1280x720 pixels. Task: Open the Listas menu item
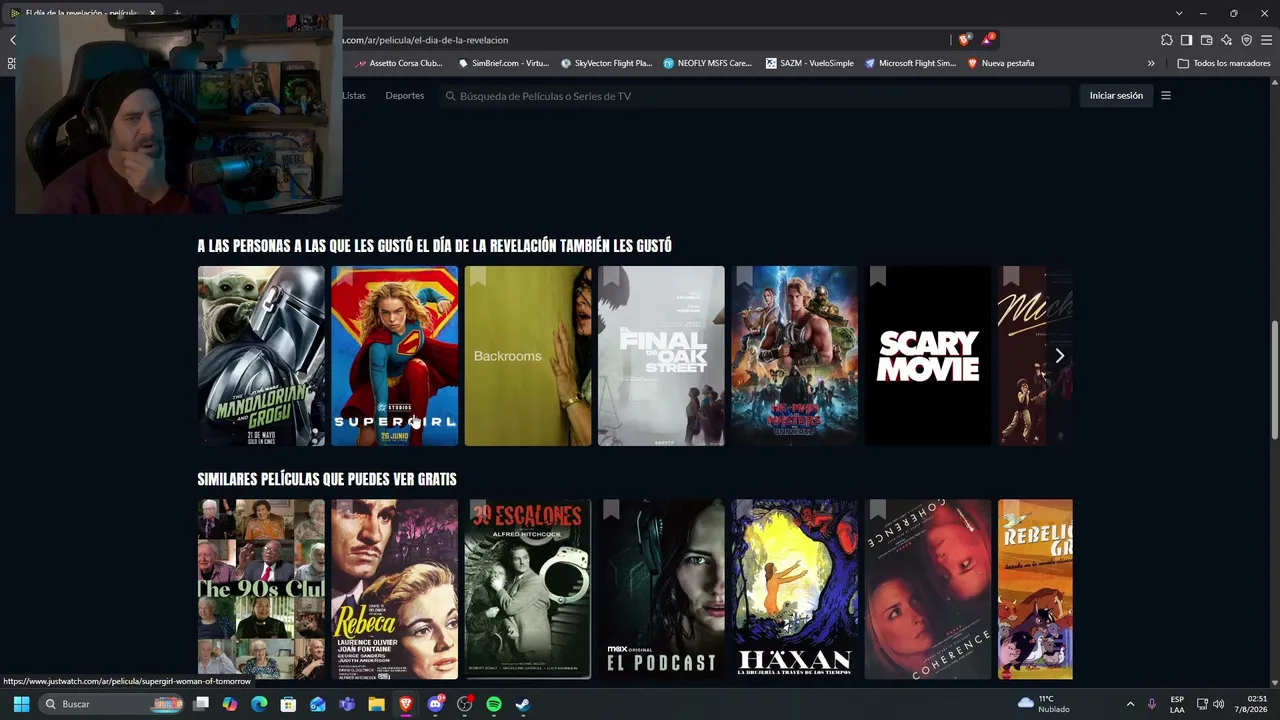[x=354, y=96]
